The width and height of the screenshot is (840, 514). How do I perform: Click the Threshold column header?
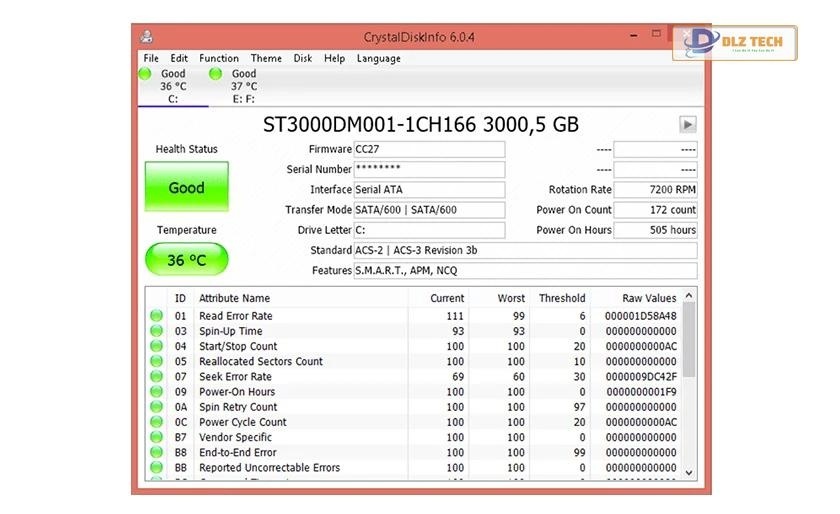[x=562, y=298]
